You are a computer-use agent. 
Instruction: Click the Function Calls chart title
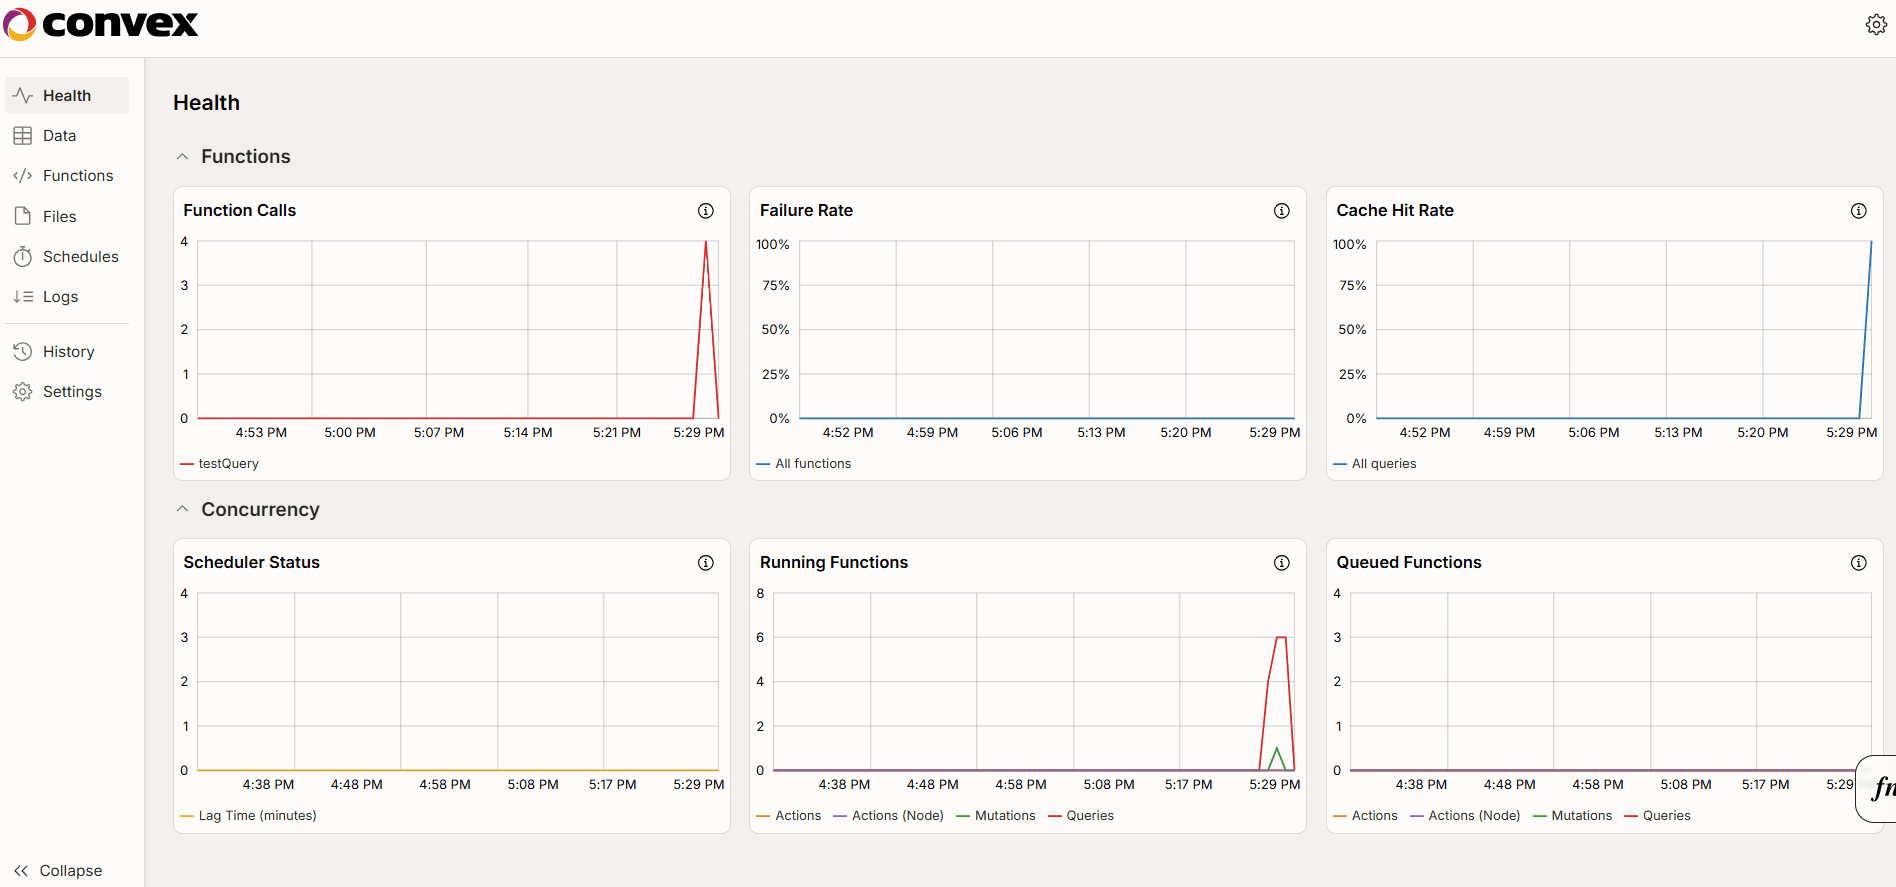(240, 211)
